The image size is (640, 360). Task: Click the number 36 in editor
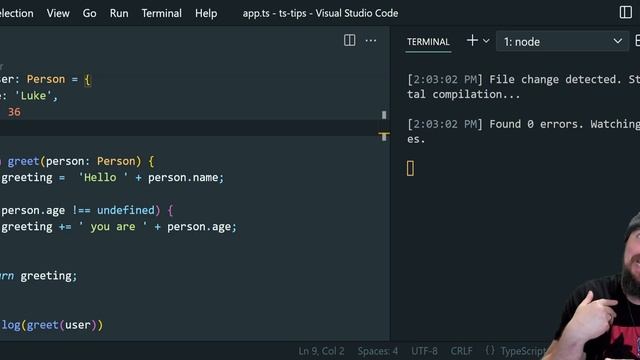14,112
